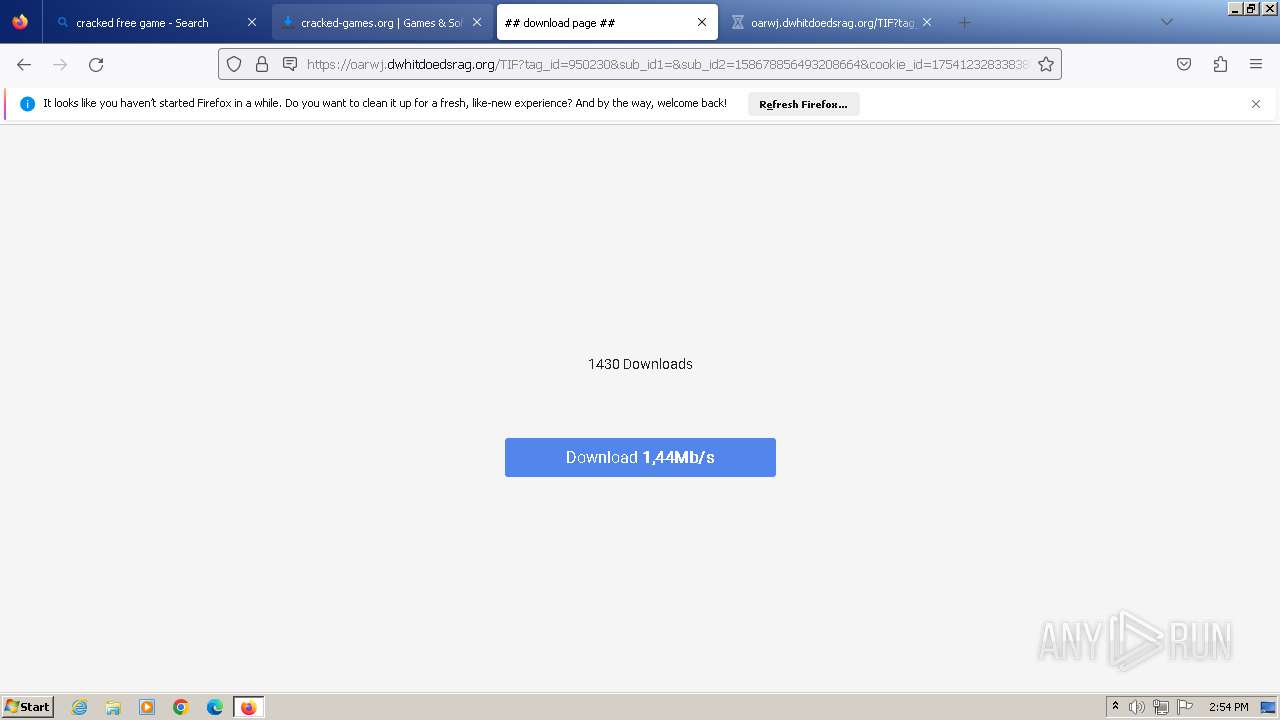View site security padlock info

point(262,64)
